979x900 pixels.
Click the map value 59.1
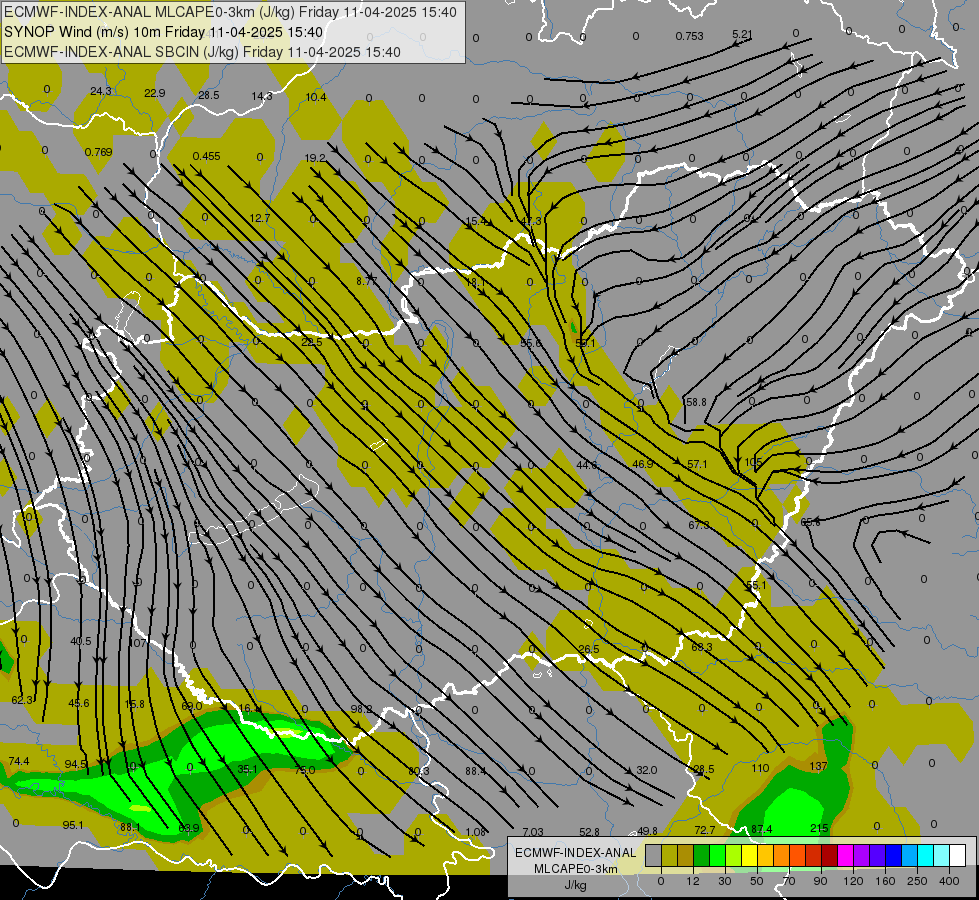(x=585, y=343)
